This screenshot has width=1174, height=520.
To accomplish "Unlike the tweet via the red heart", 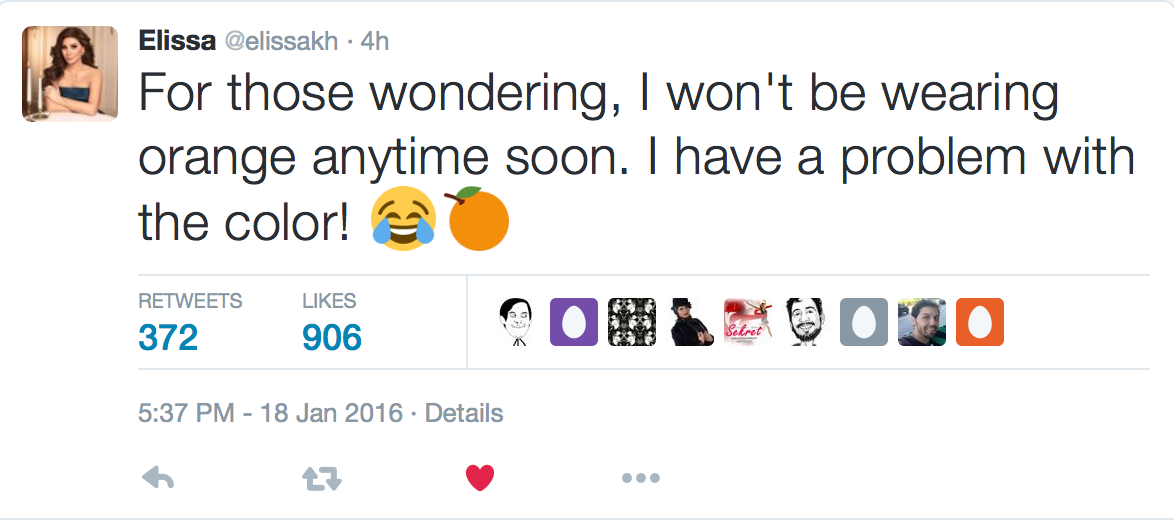I will (480, 479).
